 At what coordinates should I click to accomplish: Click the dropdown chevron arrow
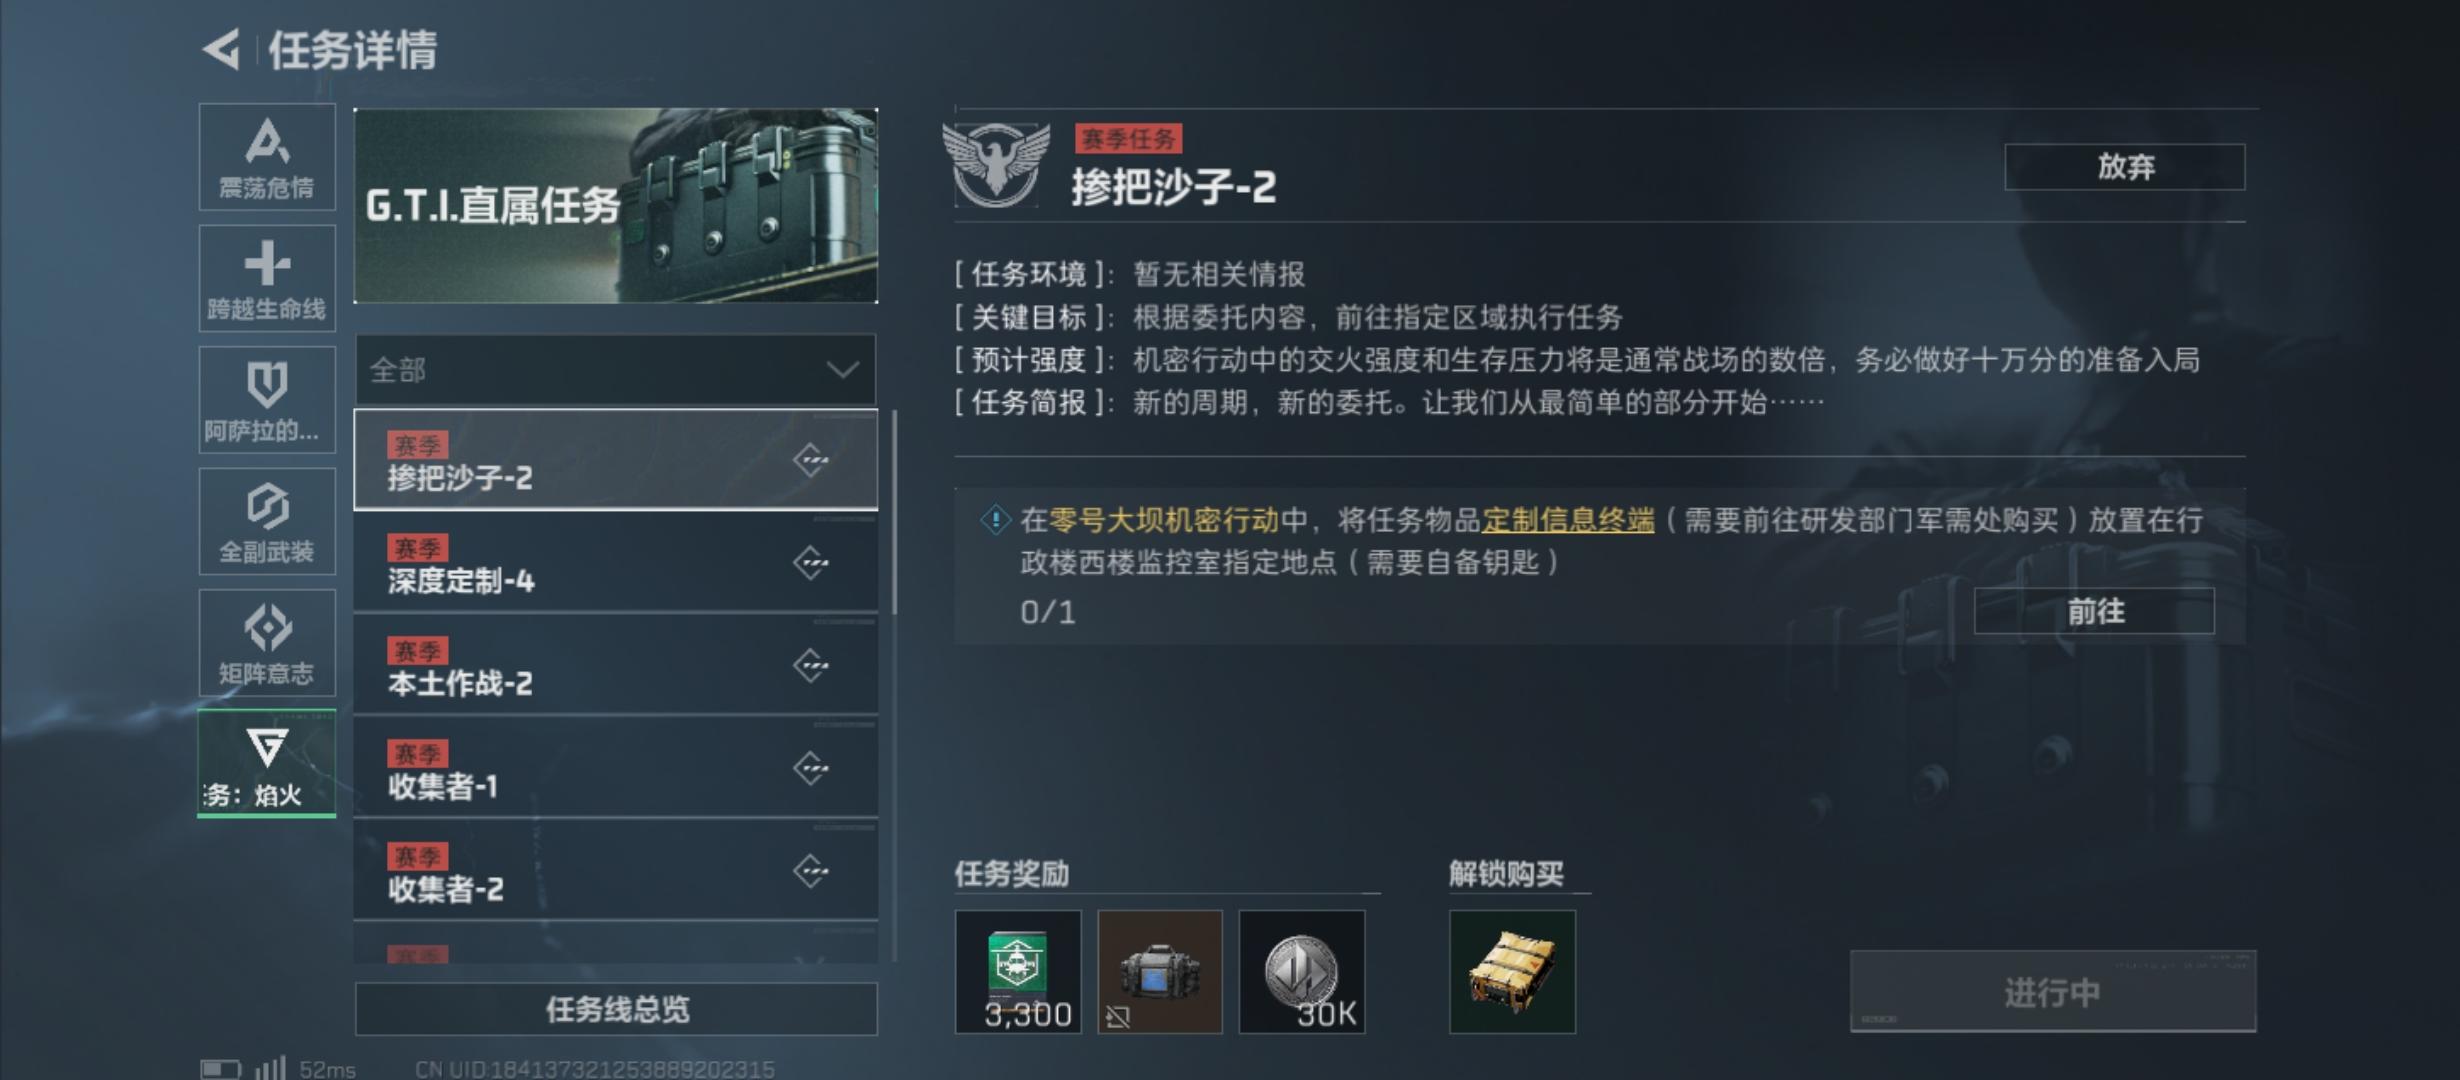tap(842, 370)
